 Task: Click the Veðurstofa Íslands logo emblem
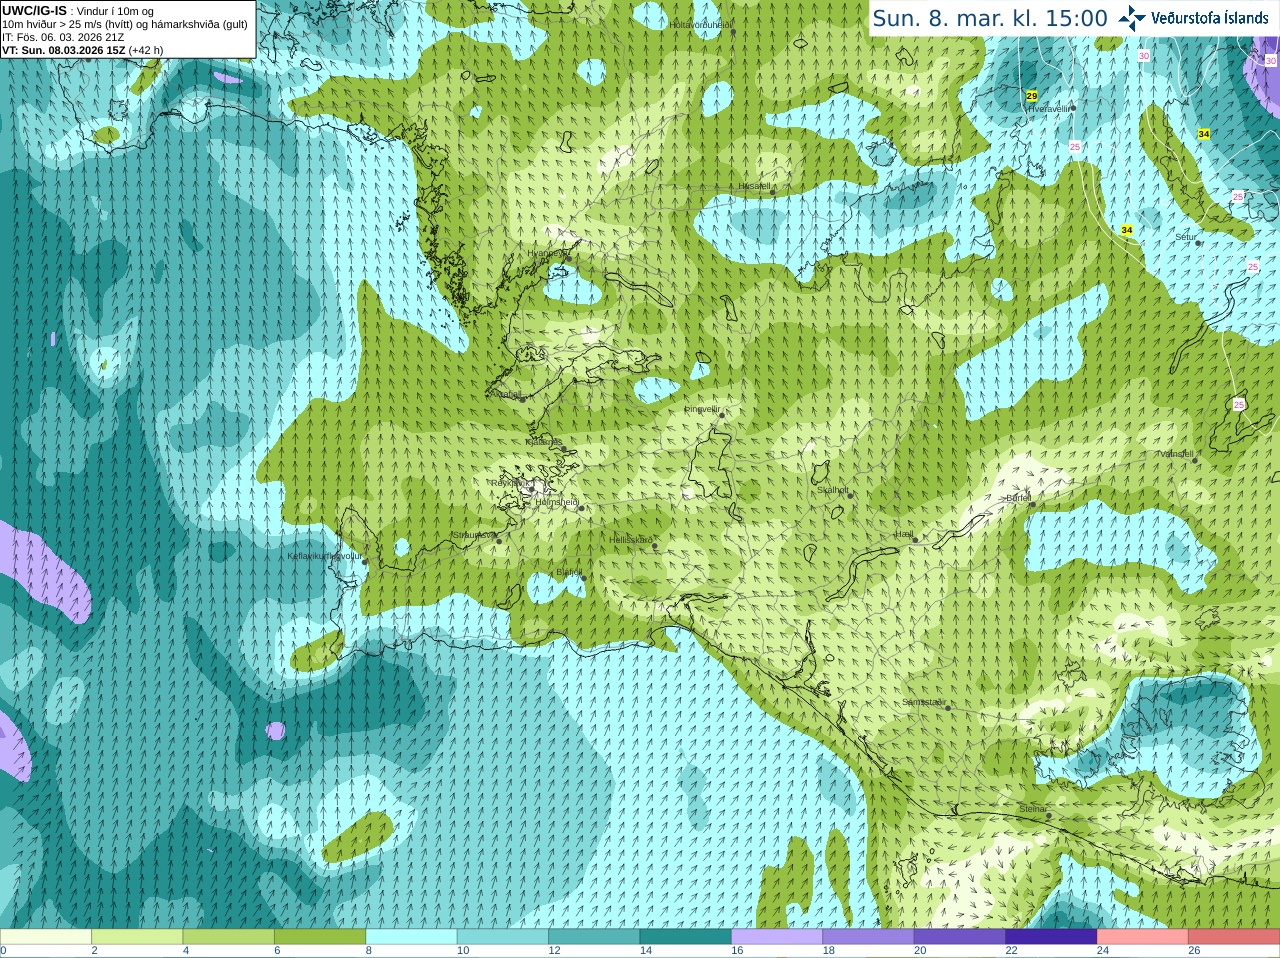click(1132, 17)
